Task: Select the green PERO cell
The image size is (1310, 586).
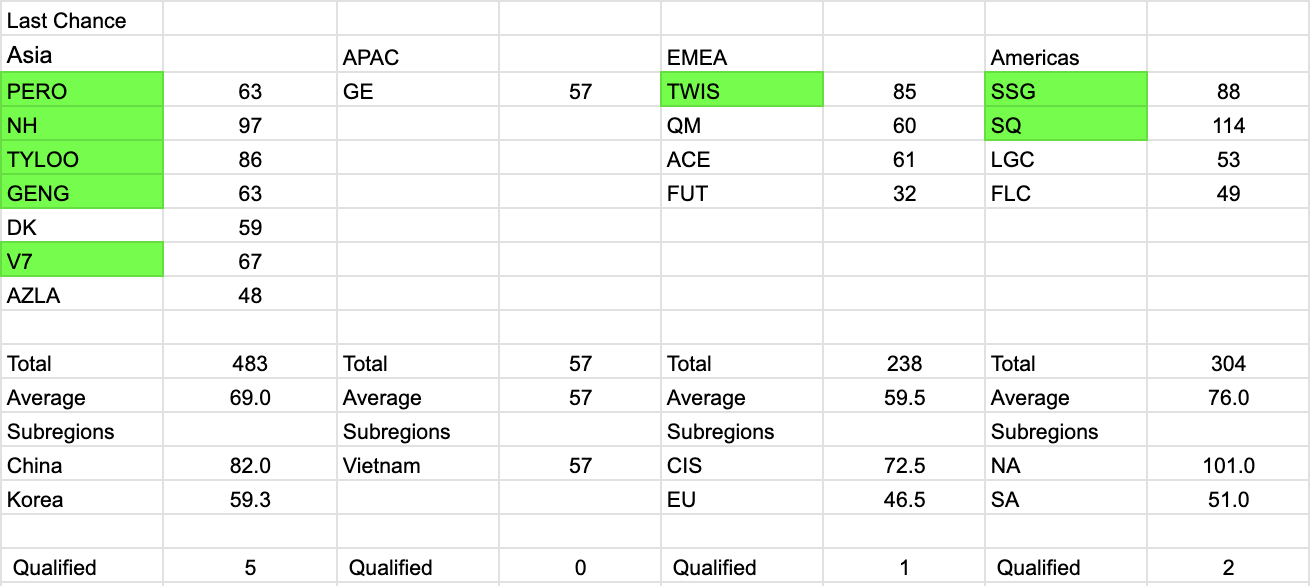Action: (x=82, y=92)
